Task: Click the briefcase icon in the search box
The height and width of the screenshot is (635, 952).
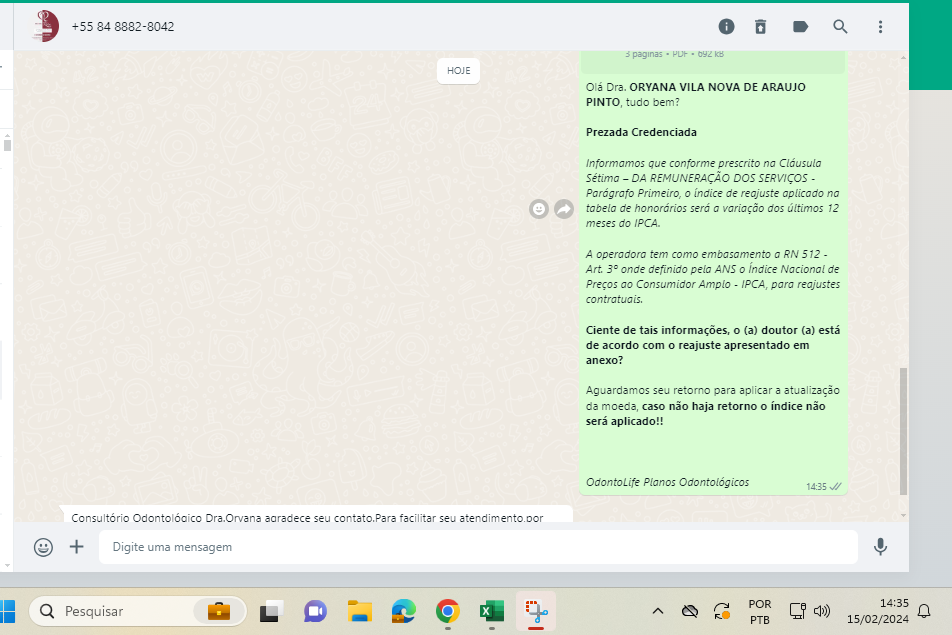Action: coord(219,611)
